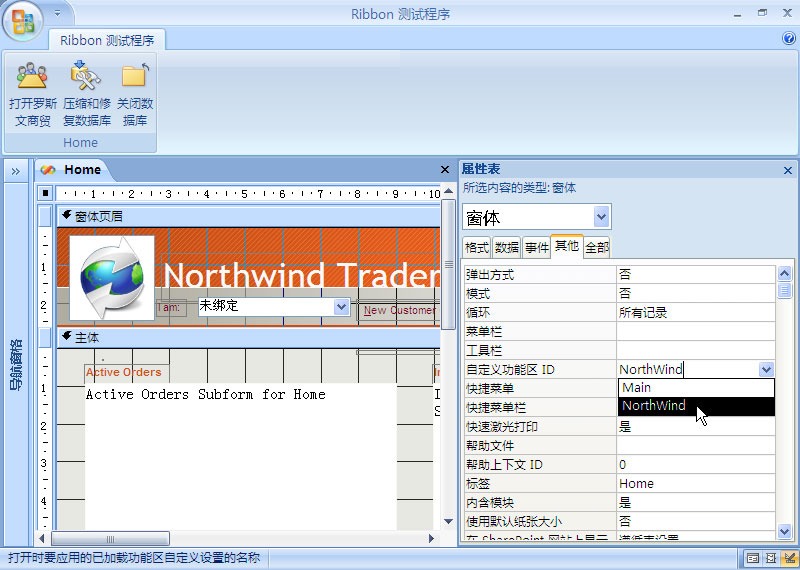Select the Northwind Traders title label
The width and height of the screenshot is (800, 570).
click(301, 276)
